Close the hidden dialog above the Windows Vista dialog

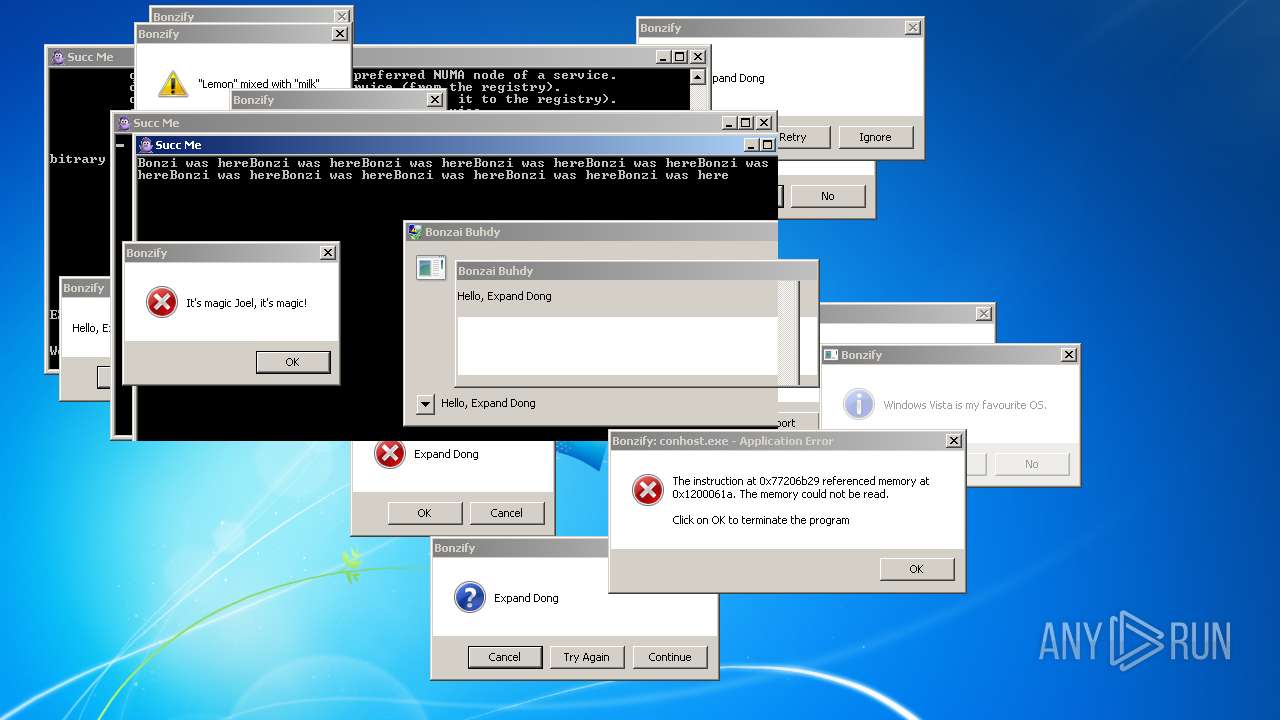984,313
